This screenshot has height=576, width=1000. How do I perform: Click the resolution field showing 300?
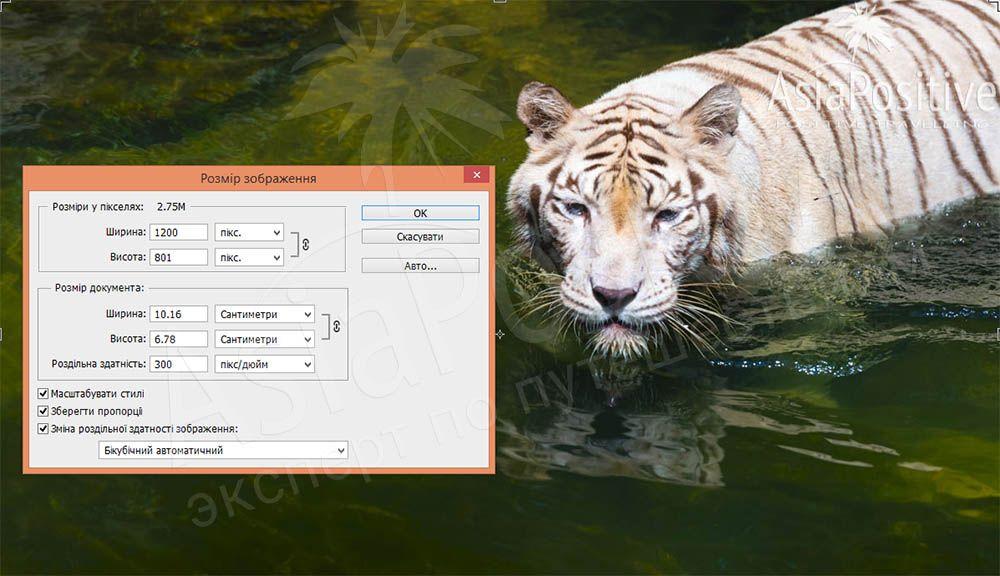coord(179,364)
